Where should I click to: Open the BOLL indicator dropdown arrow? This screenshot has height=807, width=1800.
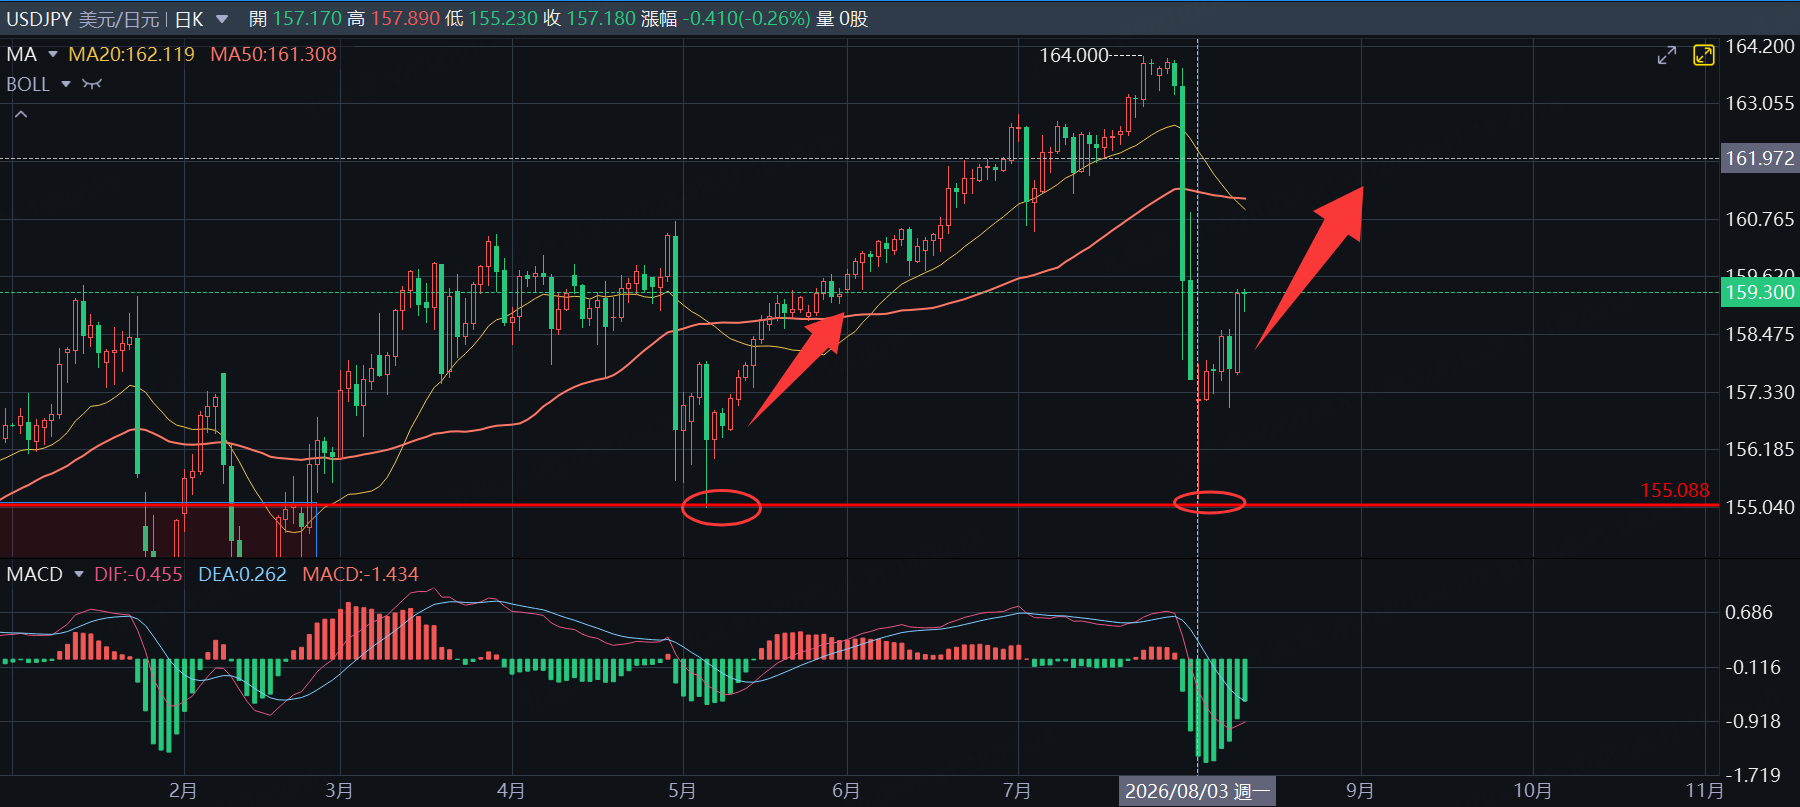(x=66, y=84)
